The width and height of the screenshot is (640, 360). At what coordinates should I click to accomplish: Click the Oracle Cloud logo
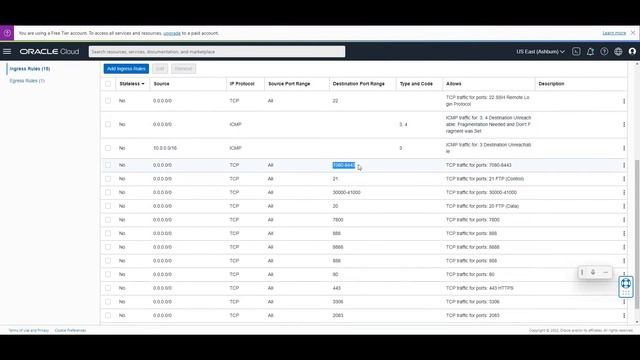[49, 52]
